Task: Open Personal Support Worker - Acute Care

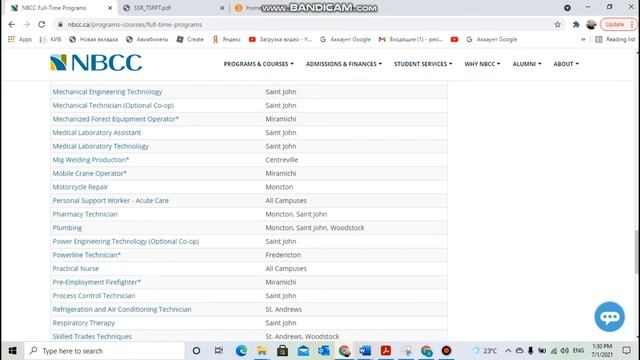Action: pyautogui.click(x=111, y=200)
